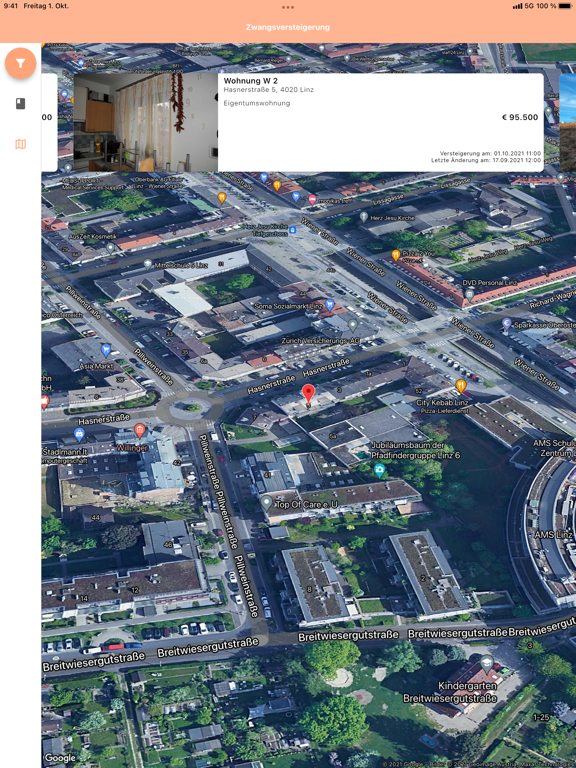Tap the DVD Personal Linz marker

point(469,294)
